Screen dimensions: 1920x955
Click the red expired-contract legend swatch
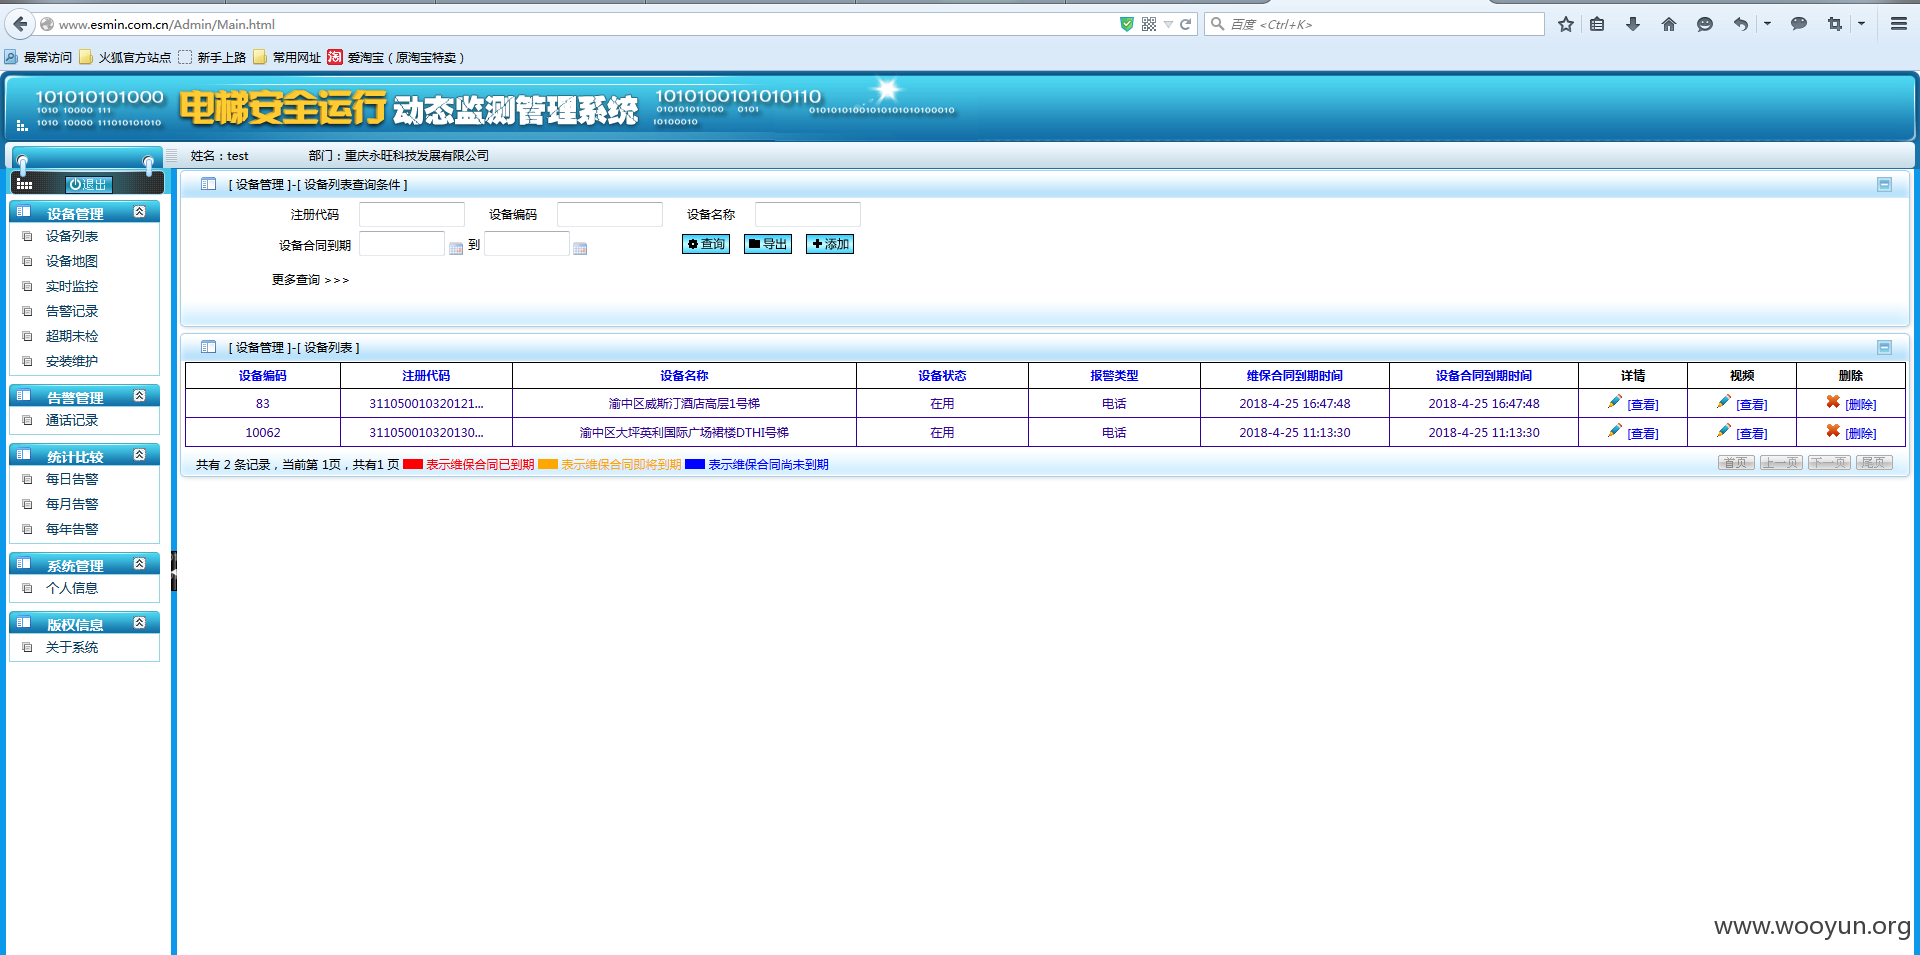coord(413,464)
